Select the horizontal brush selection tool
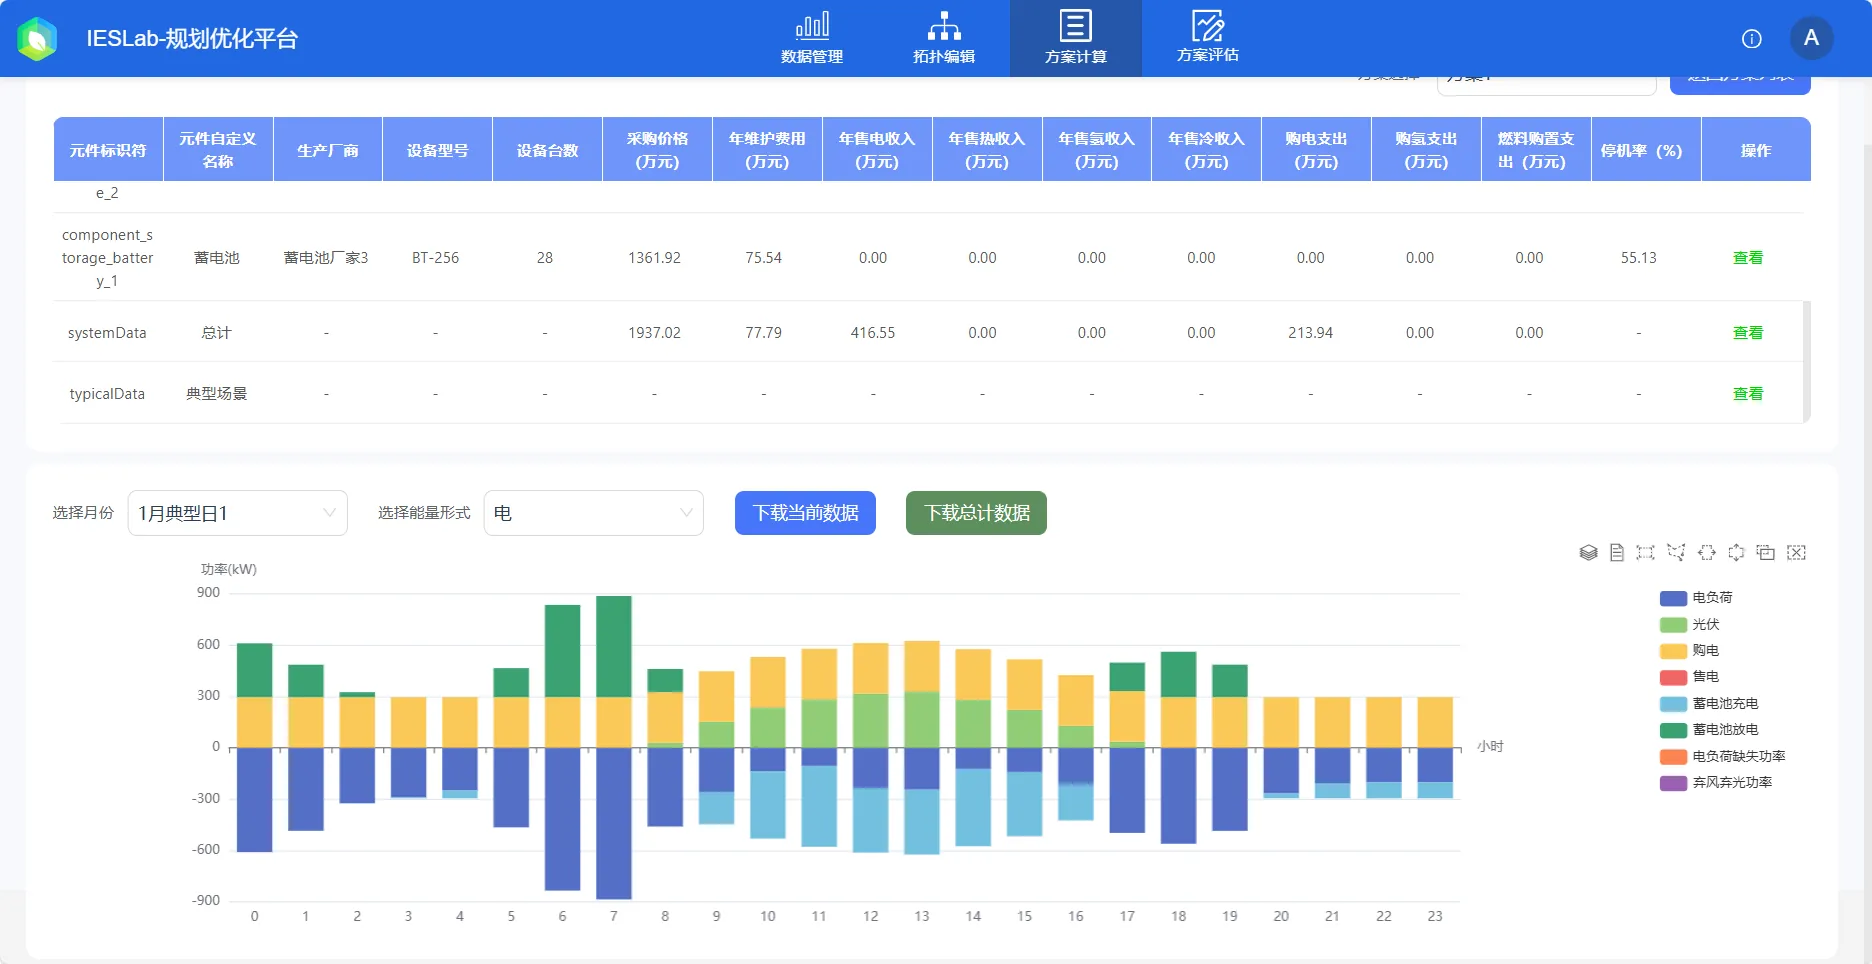This screenshot has height=964, width=1872. tap(1707, 553)
